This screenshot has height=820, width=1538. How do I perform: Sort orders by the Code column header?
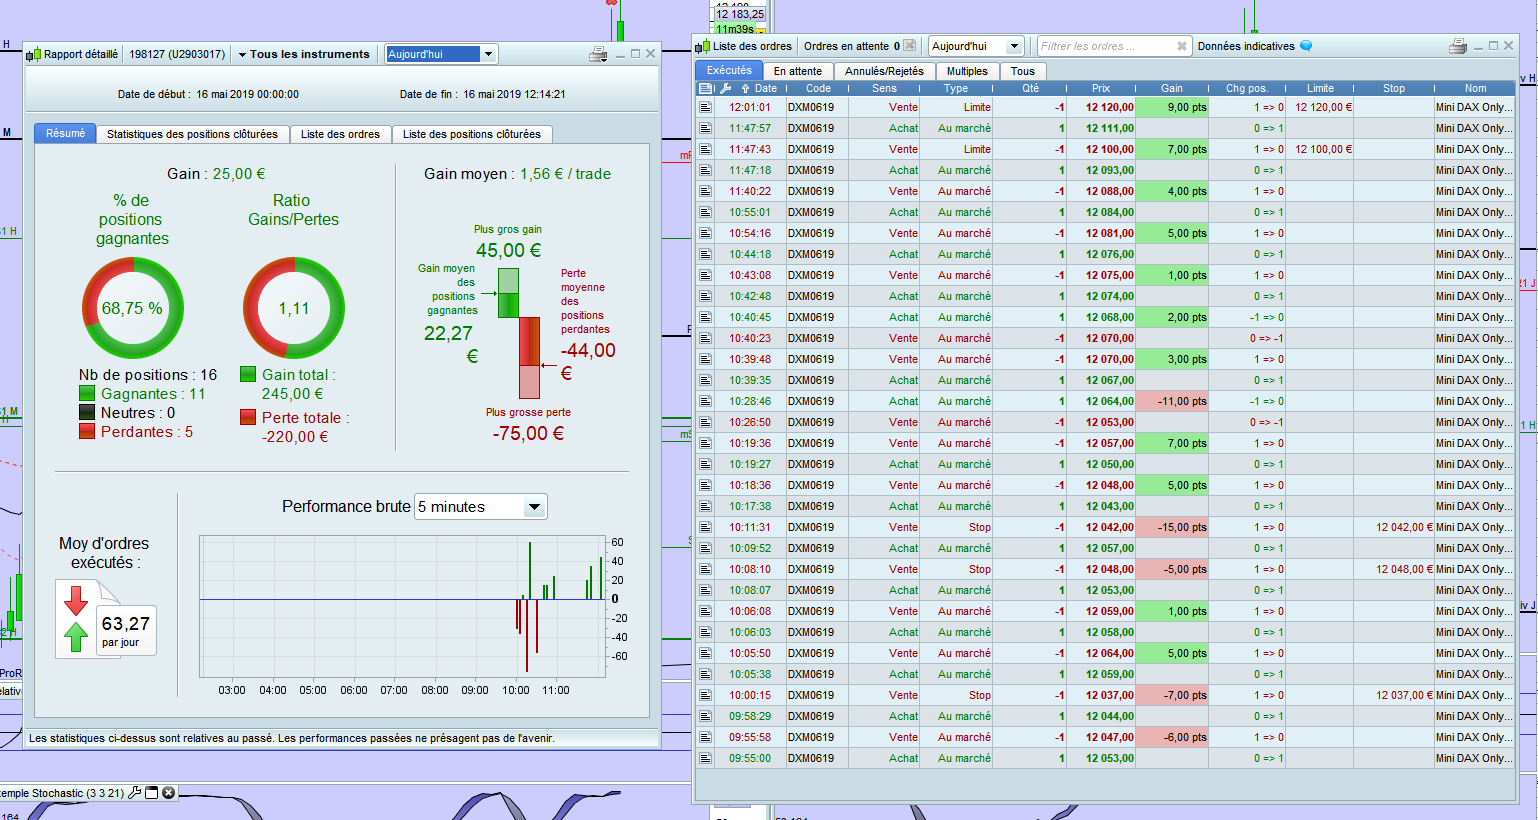pyautogui.click(x=818, y=88)
